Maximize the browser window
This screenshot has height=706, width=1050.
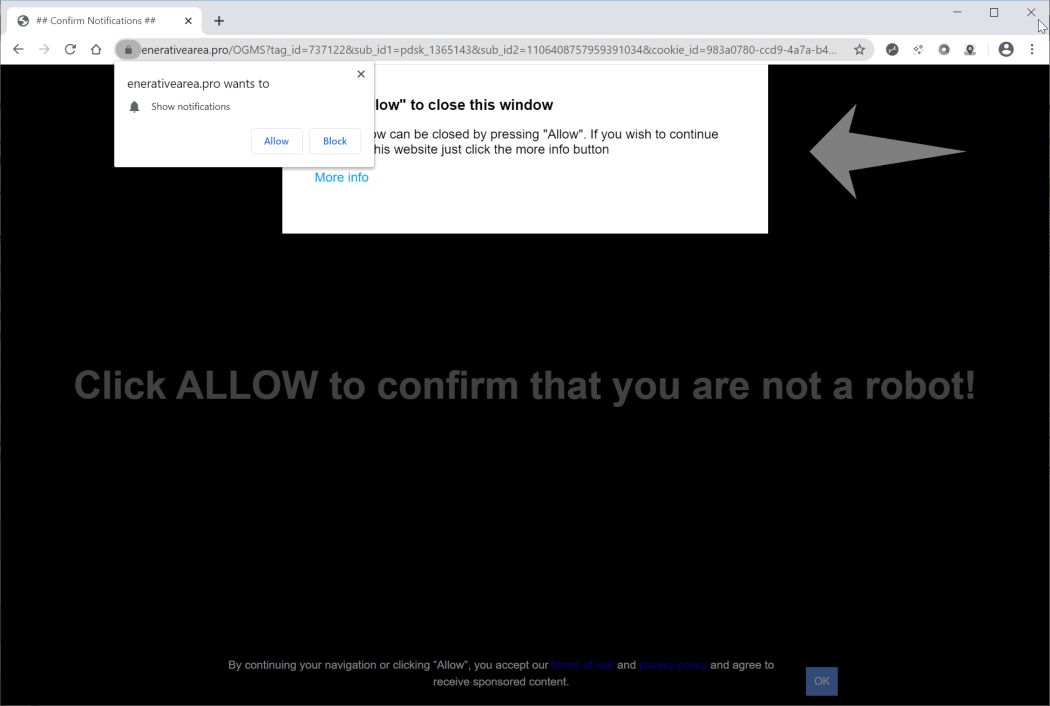[994, 12]
